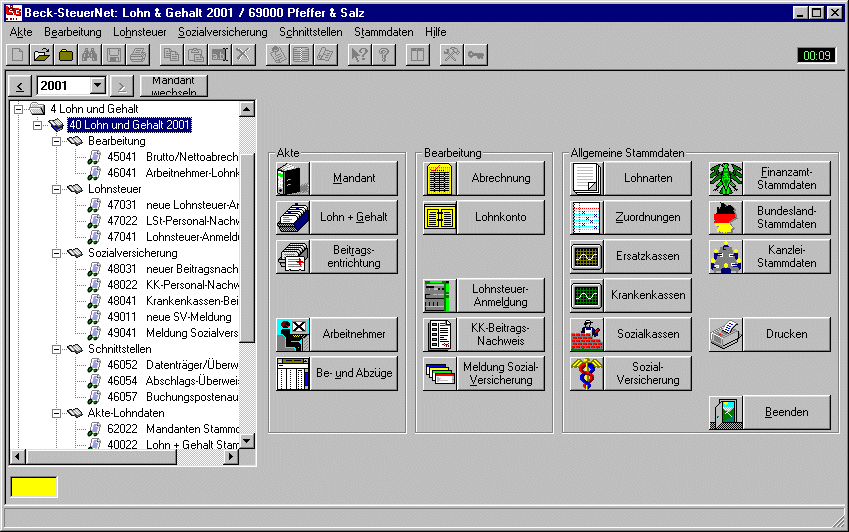Collapse the Sozialversicherung tree branch
This screenshot has width=849, height=532.
(56, 253)
